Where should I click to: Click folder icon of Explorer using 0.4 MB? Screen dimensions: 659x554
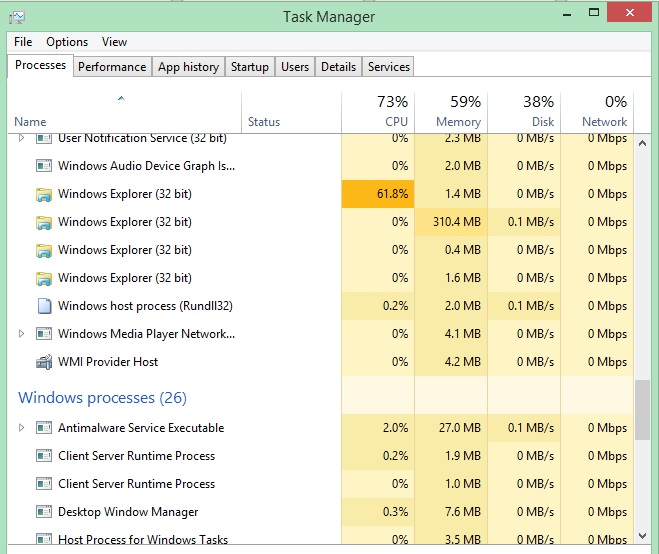tap(44, 251)
